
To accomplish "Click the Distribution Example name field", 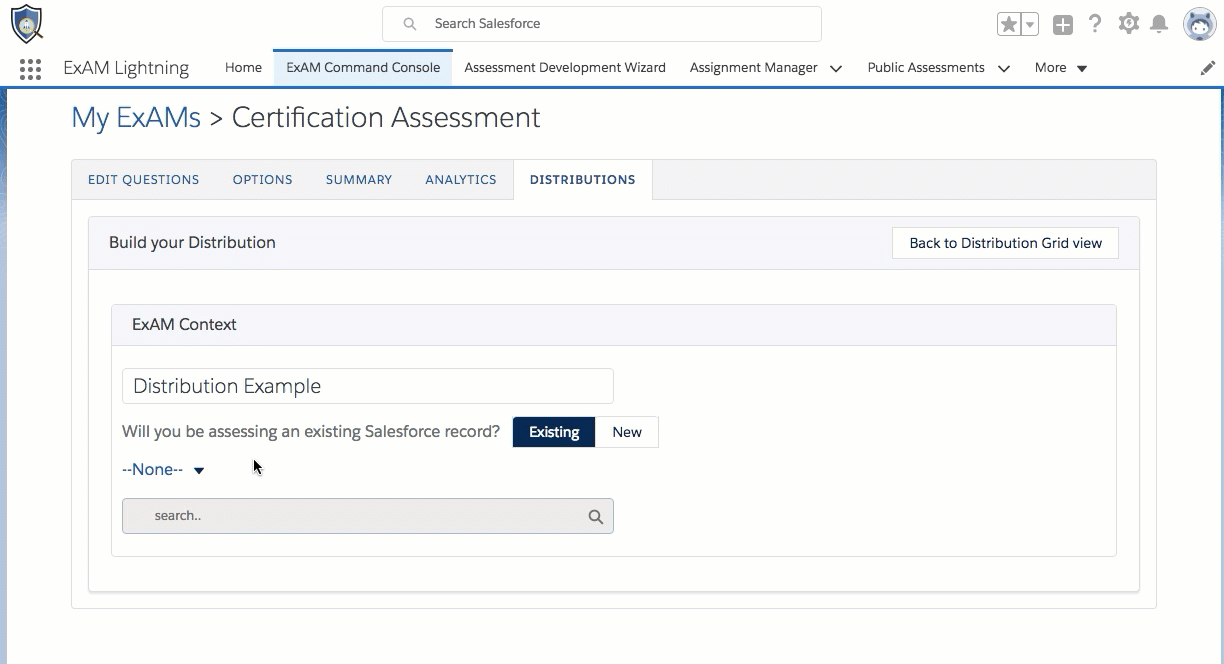I will pos(368,386).
